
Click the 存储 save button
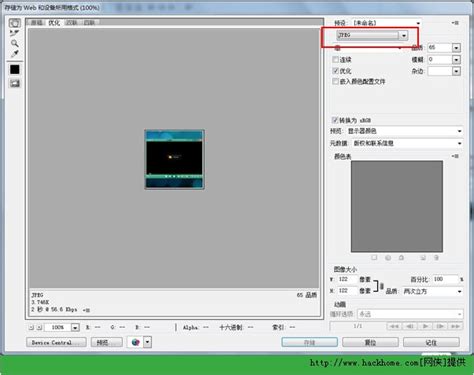310,342
